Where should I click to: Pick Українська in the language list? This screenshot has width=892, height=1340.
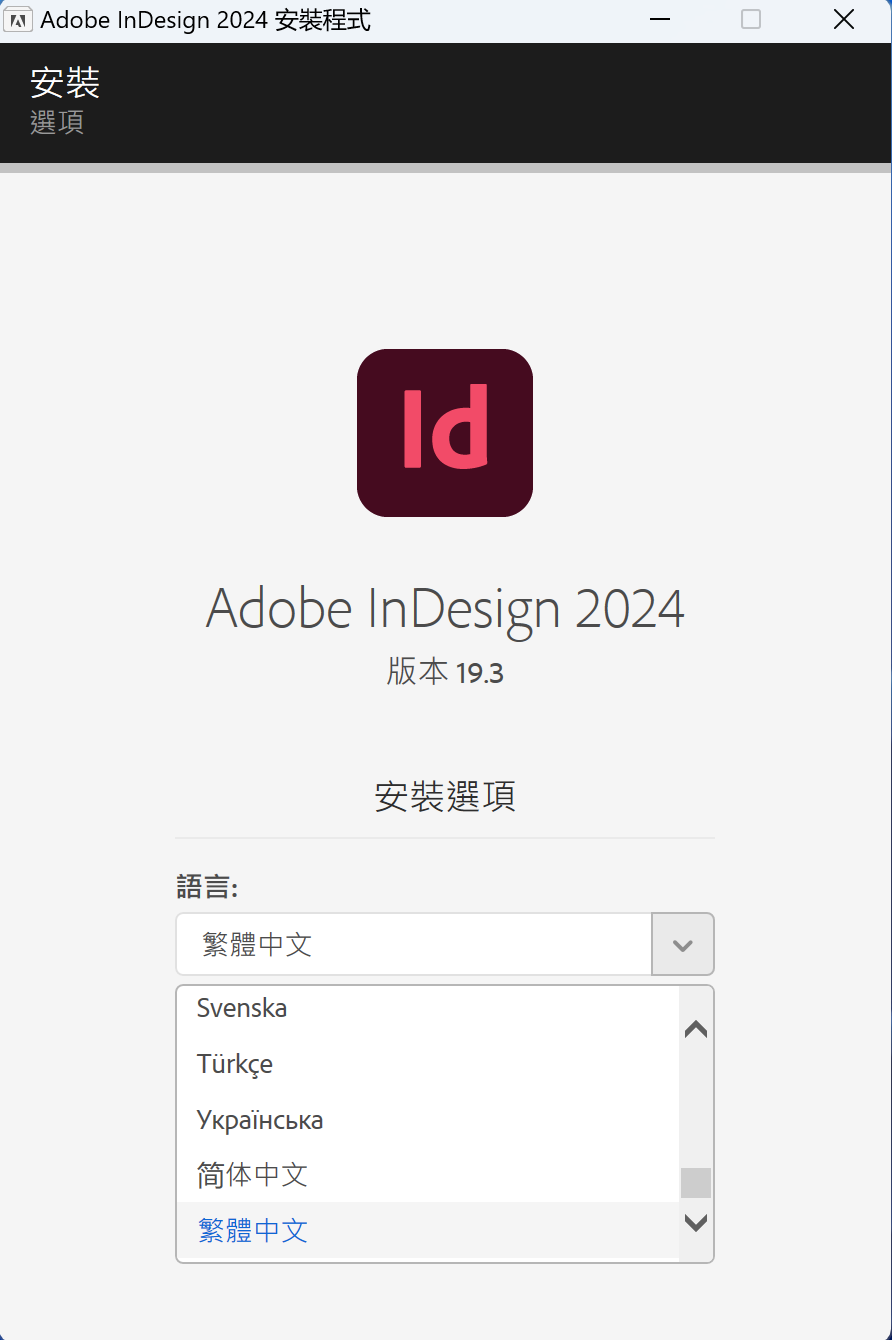260,1120
